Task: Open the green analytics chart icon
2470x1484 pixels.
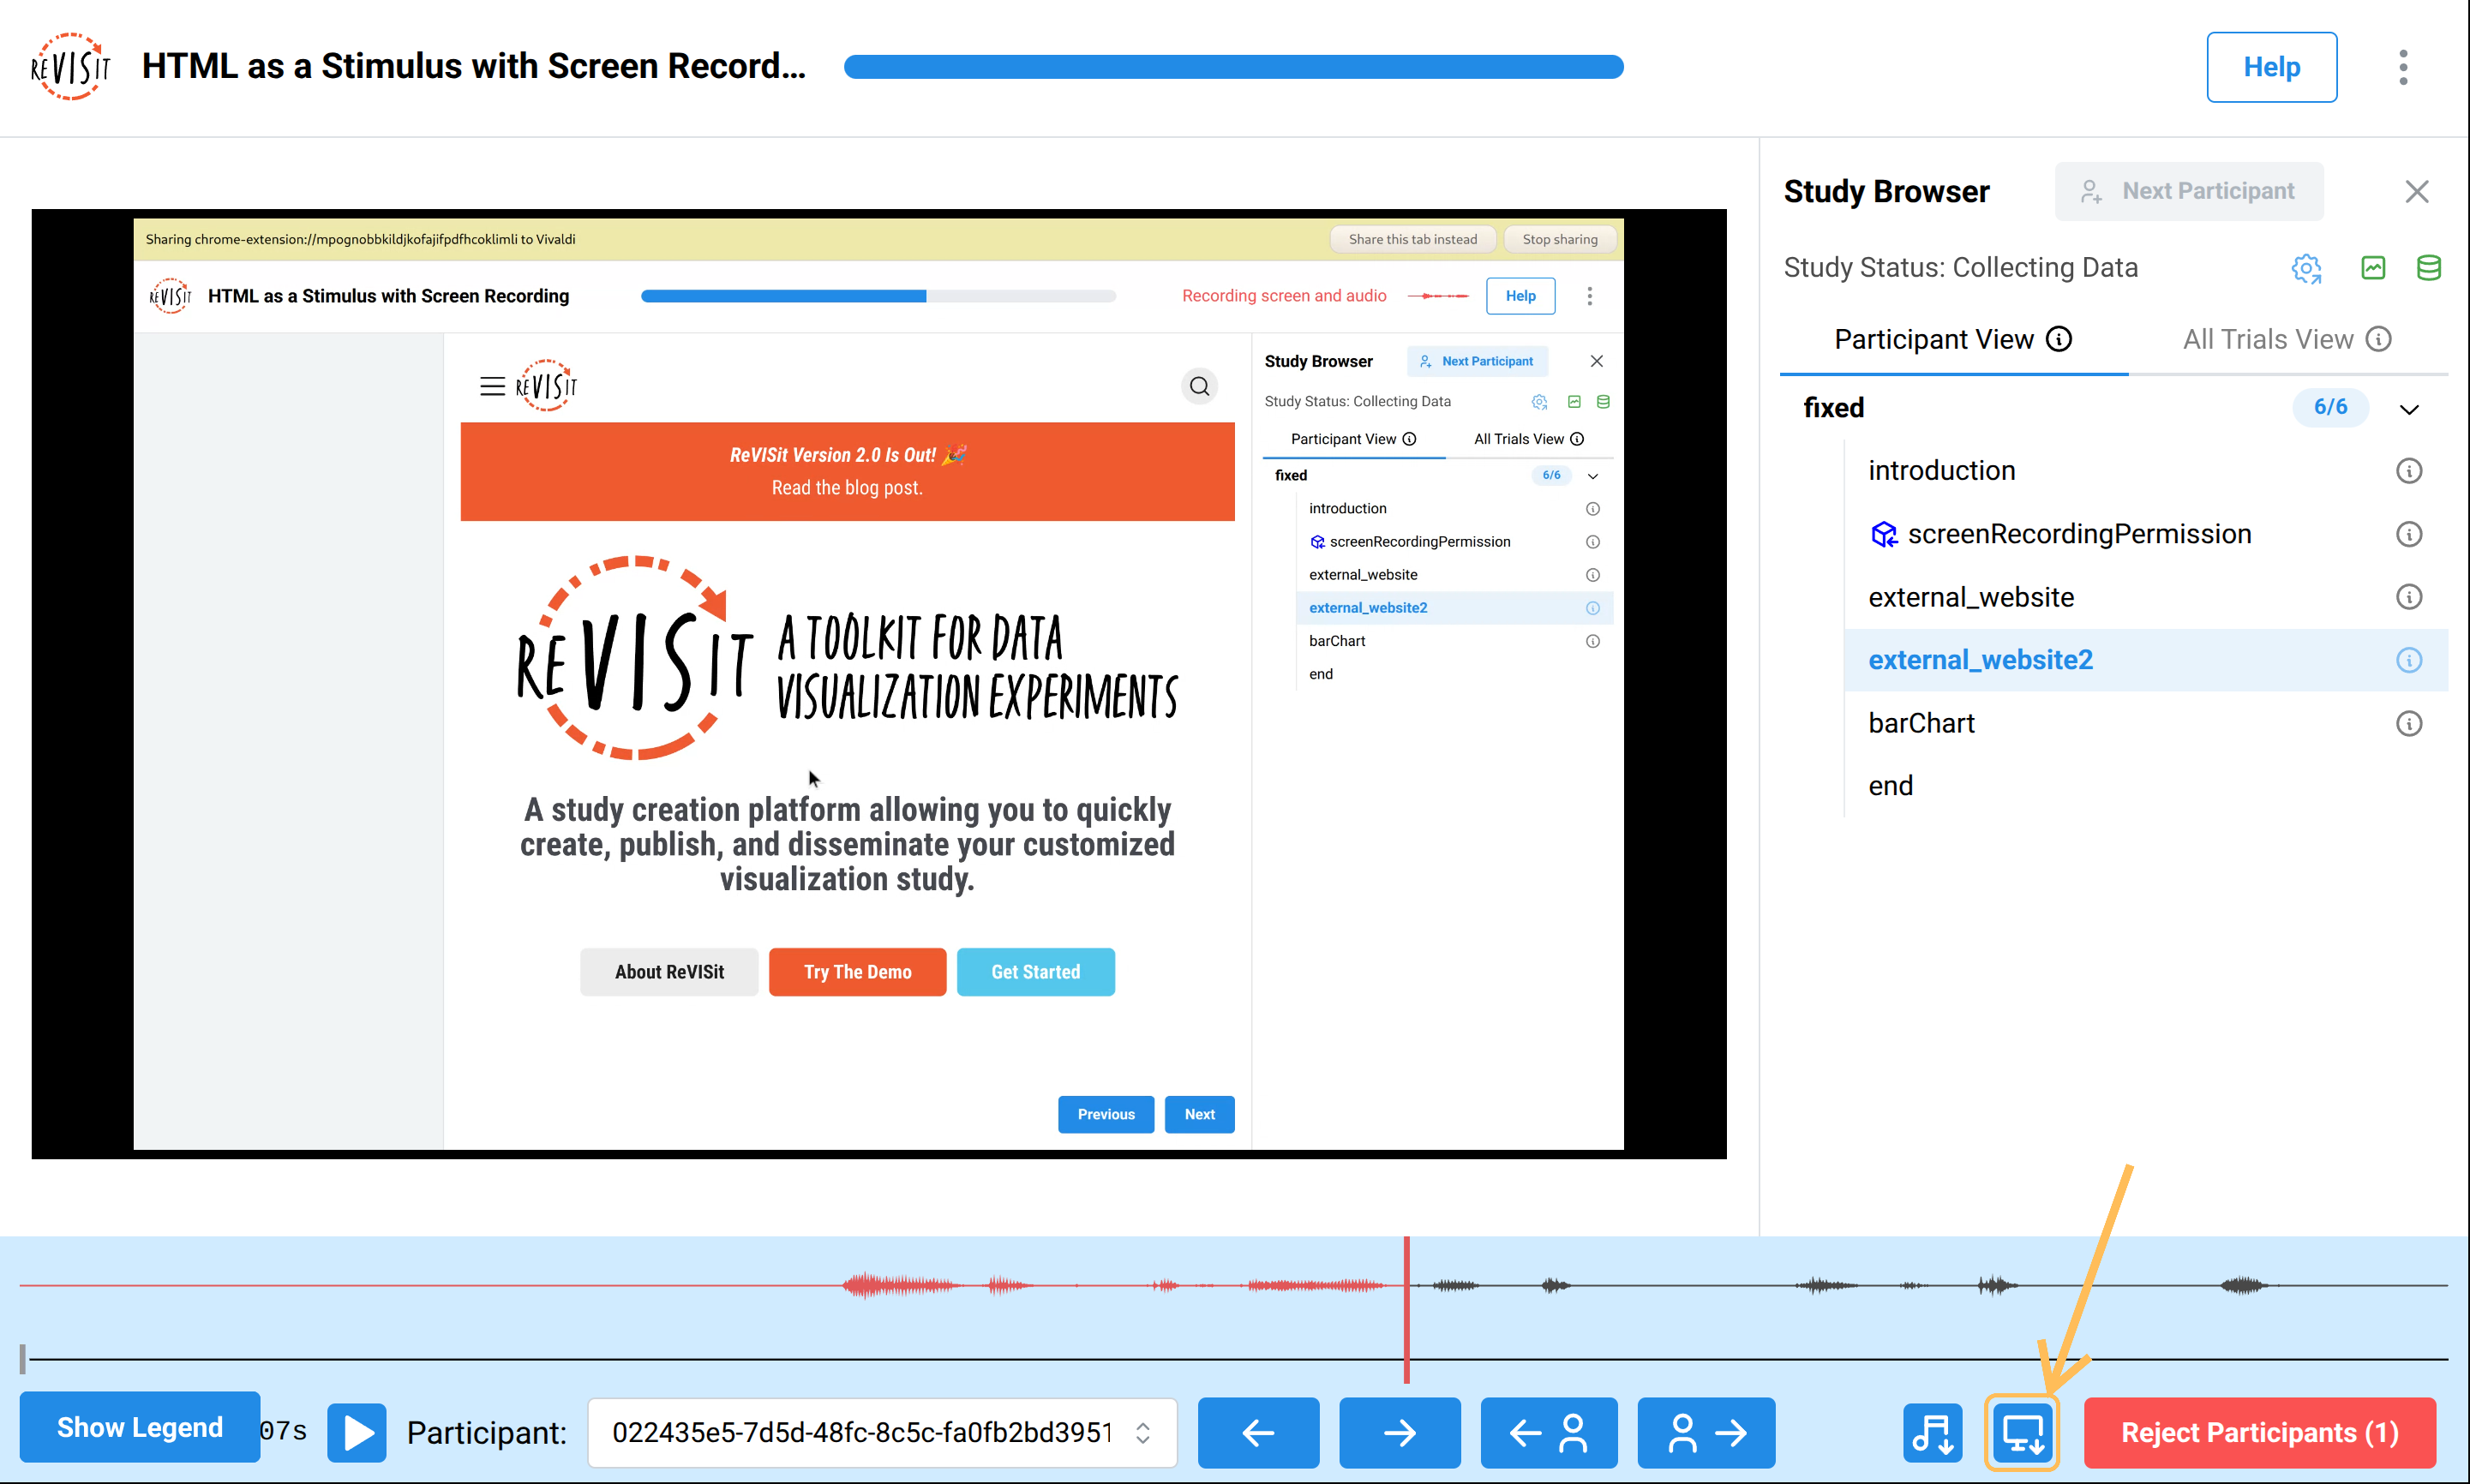Action: tap(2373, 268)
